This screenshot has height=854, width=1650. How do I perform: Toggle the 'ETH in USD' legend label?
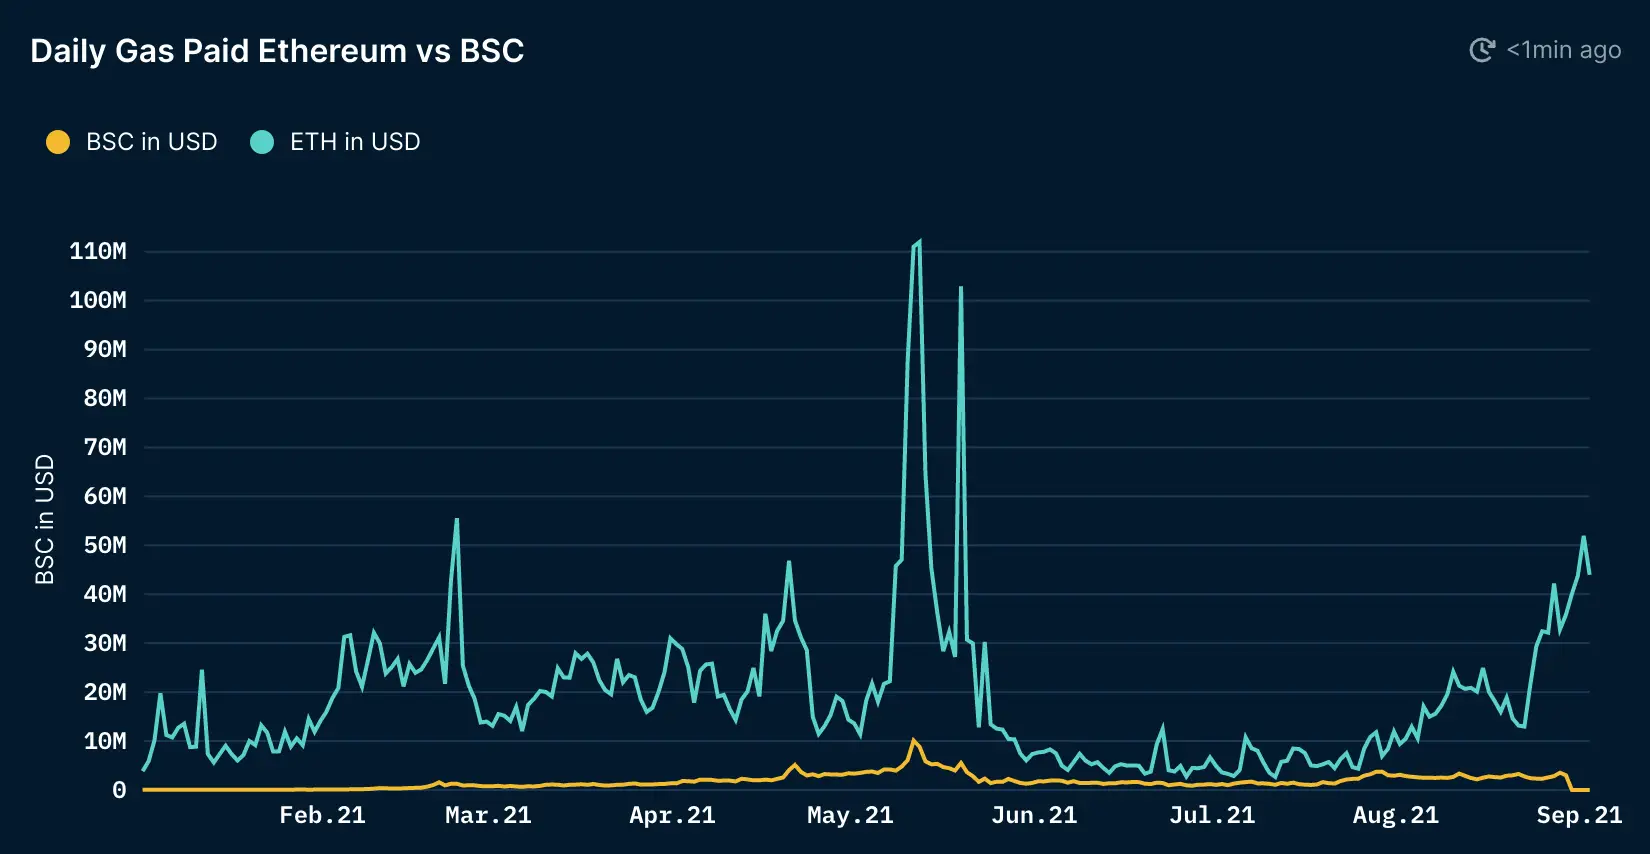(x=355, y=142)
